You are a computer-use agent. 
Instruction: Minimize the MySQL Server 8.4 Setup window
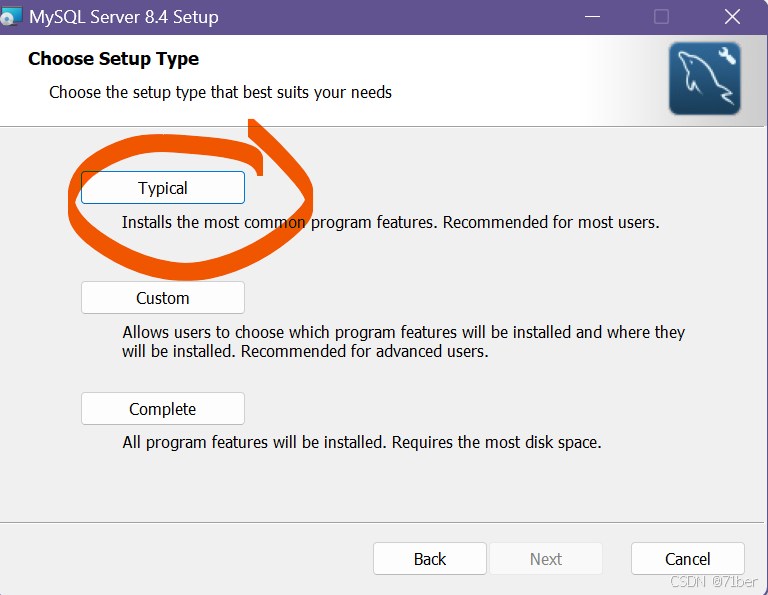(x=592, y=17)
